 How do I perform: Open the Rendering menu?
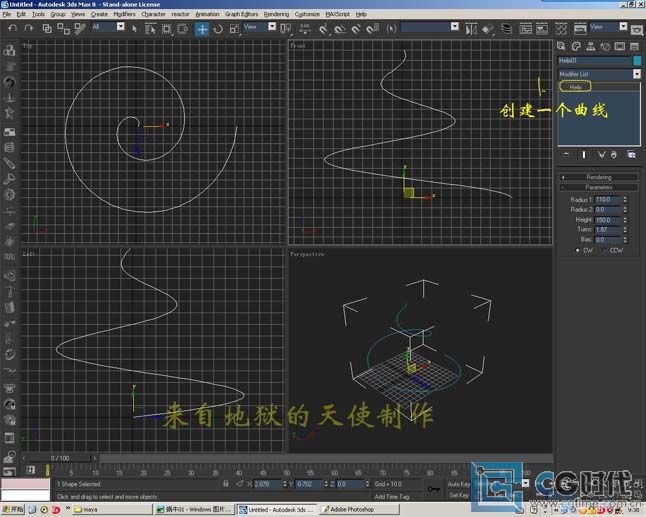point(276,14)
